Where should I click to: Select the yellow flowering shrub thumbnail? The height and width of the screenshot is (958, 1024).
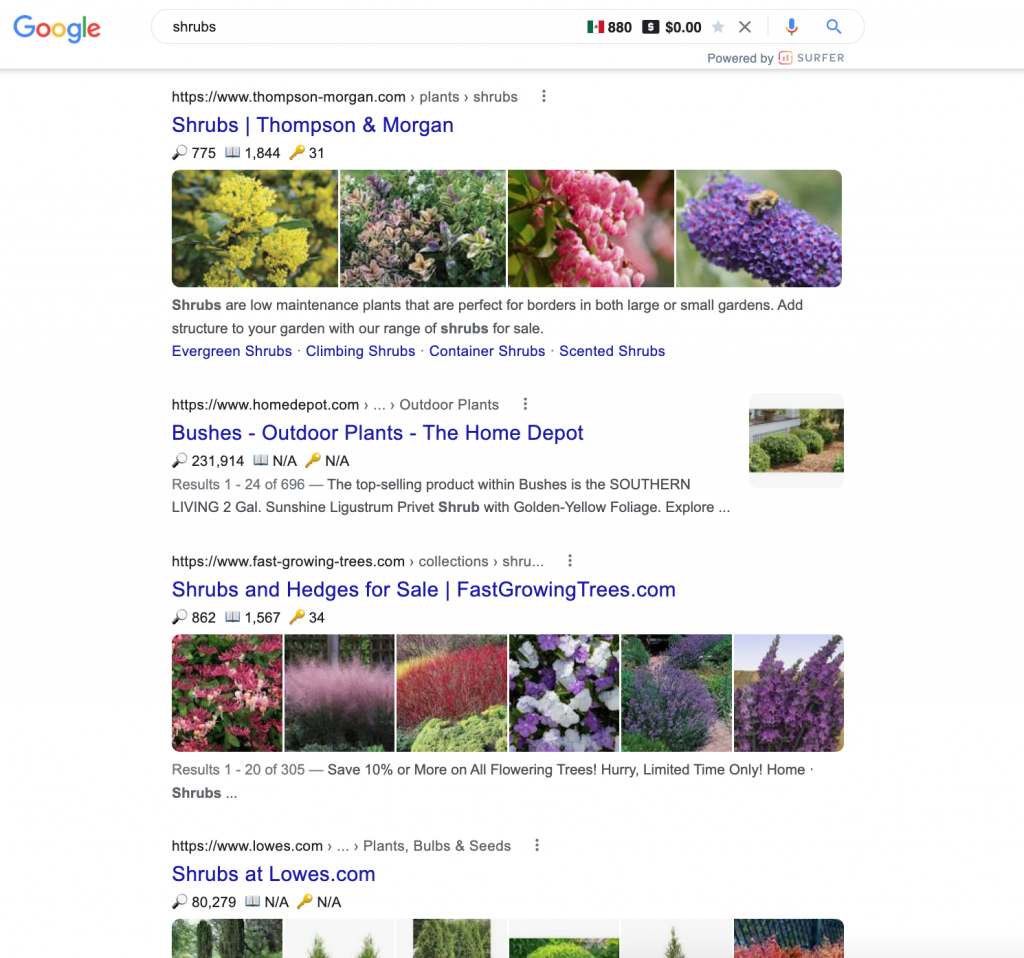[x=255, y=229]
